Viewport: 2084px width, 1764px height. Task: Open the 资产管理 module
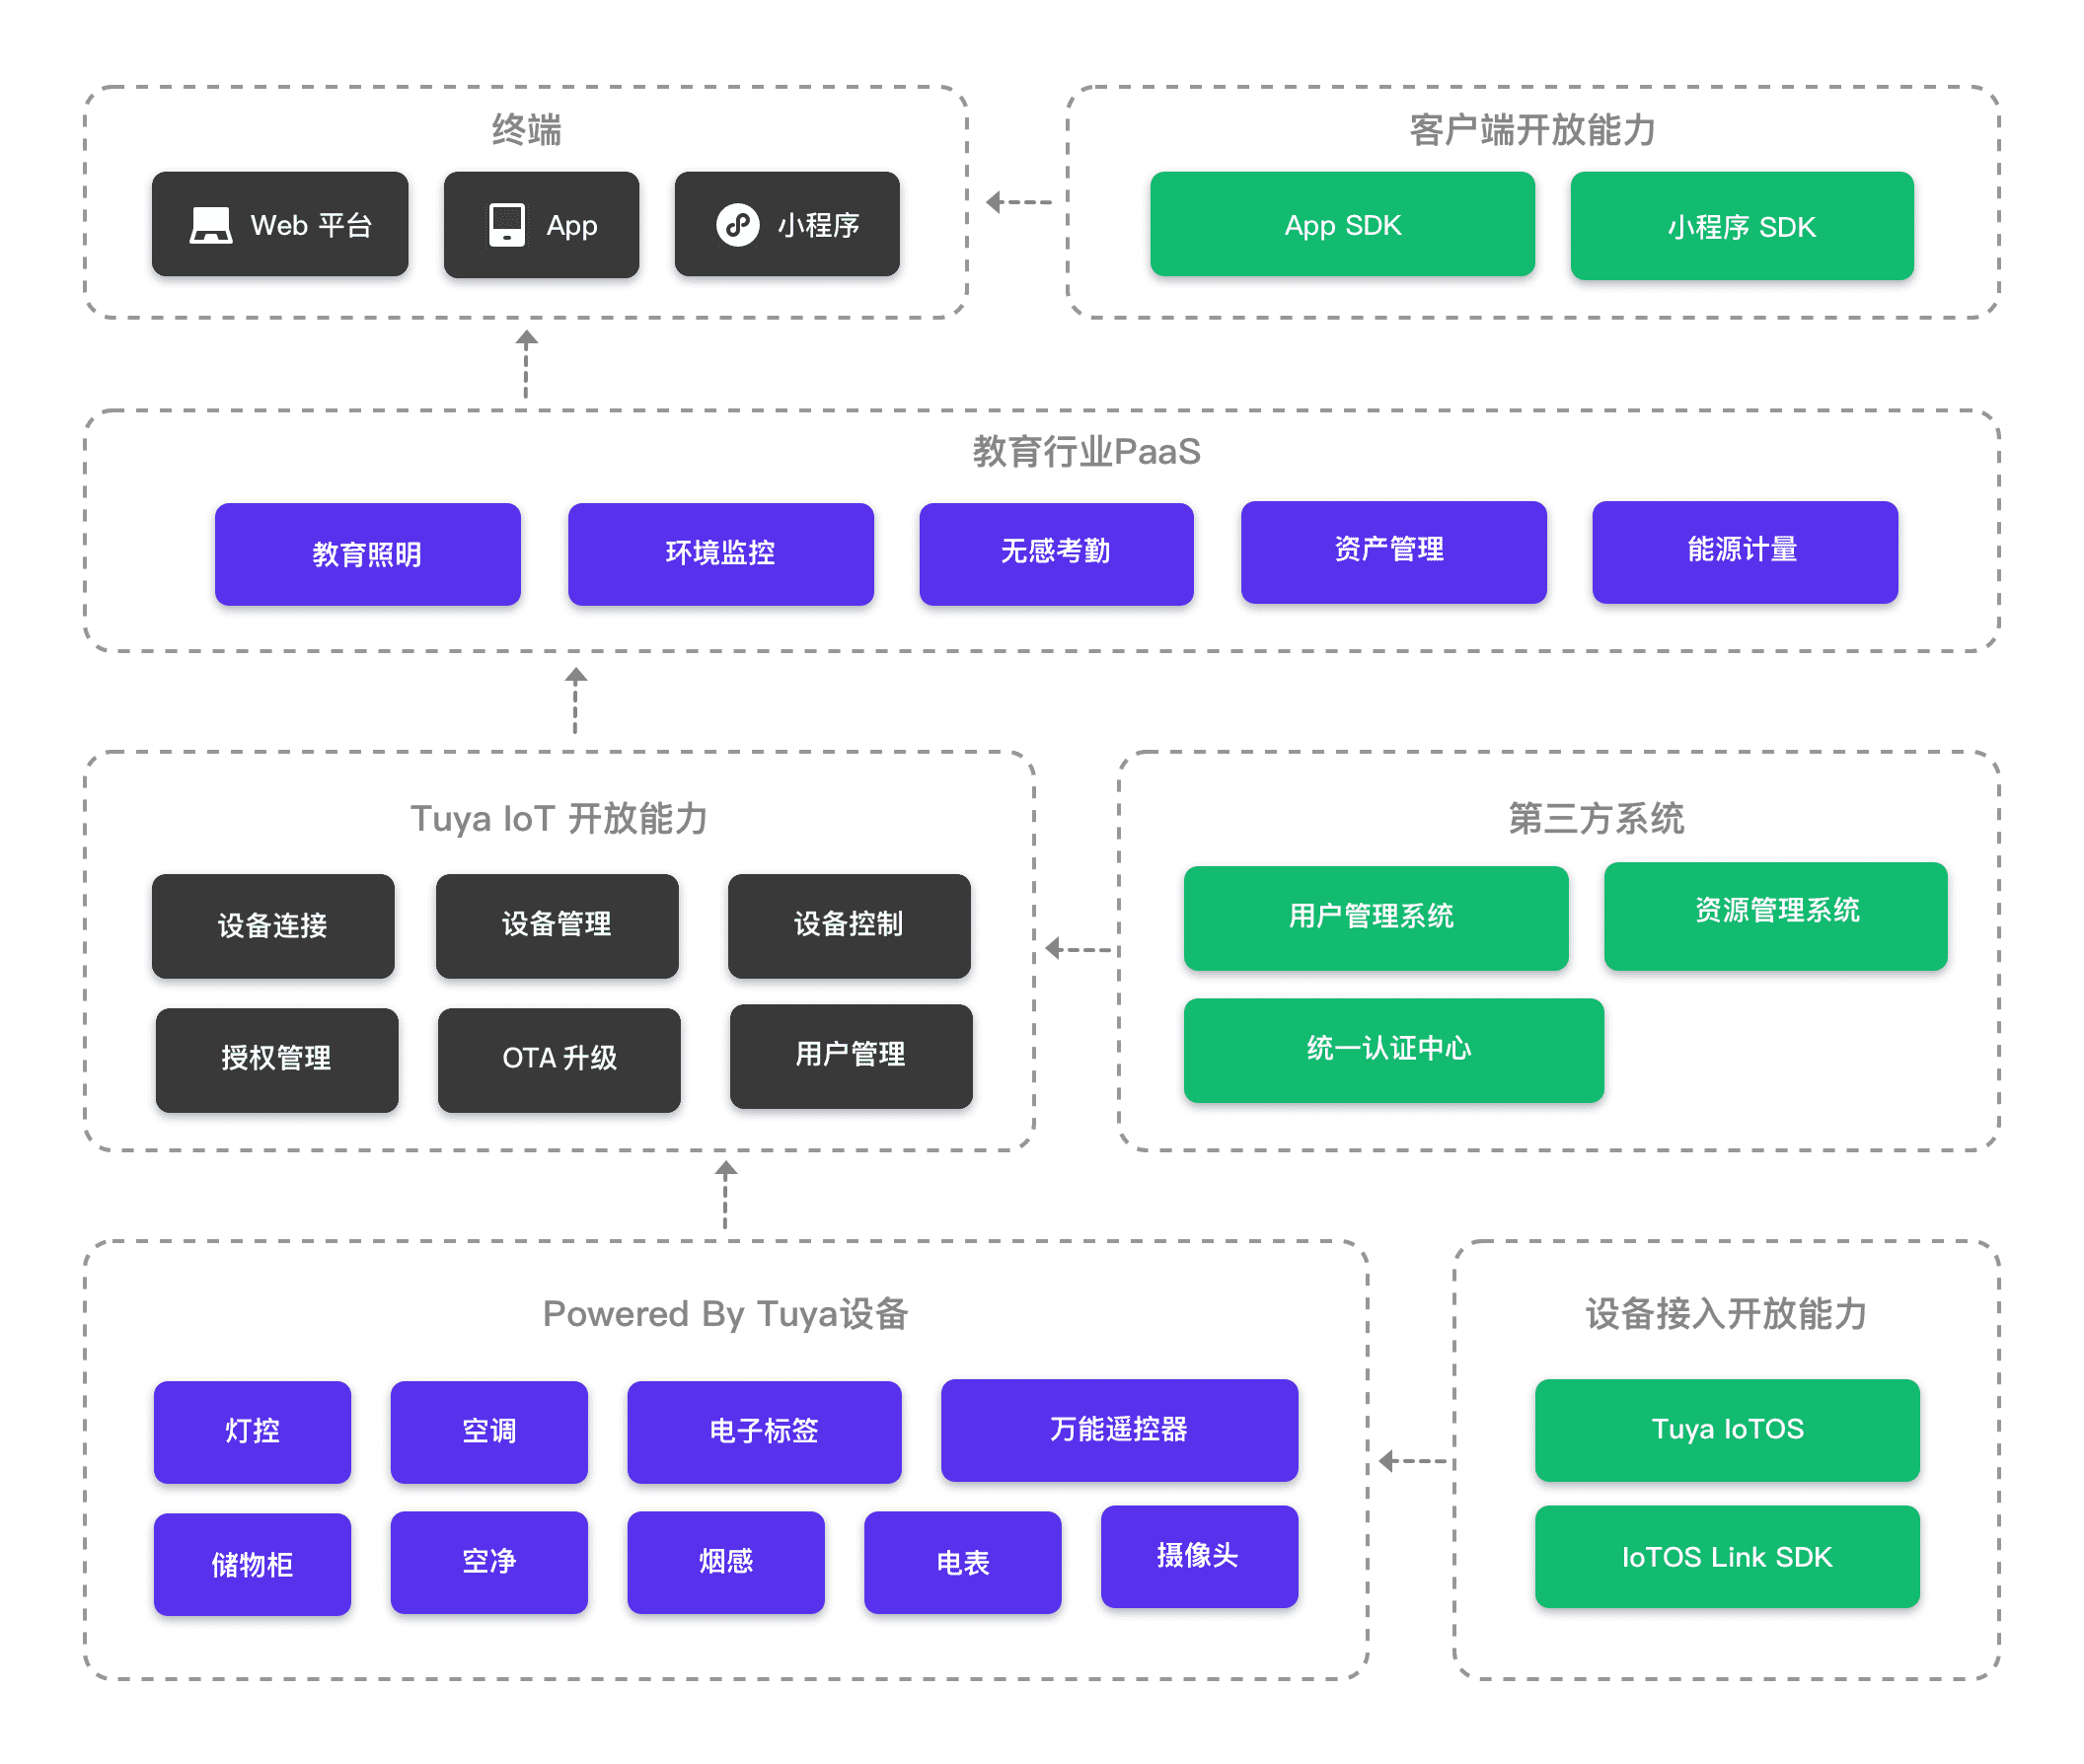1393,552
